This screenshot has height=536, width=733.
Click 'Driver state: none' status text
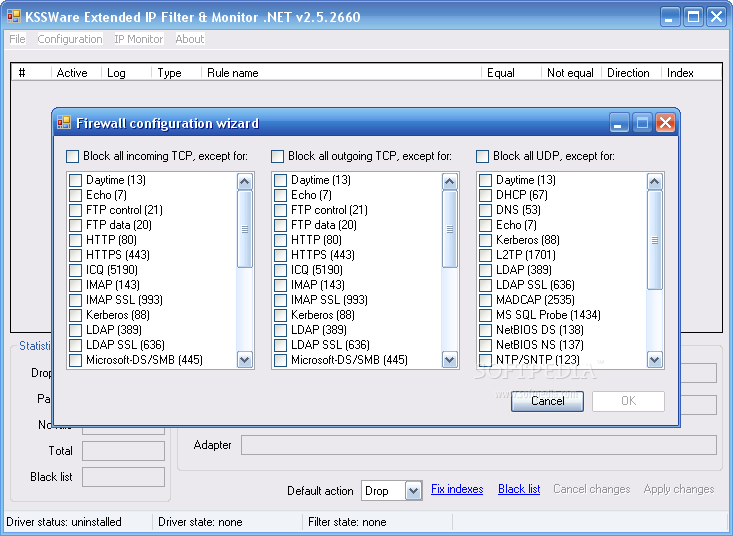point(200,522)
